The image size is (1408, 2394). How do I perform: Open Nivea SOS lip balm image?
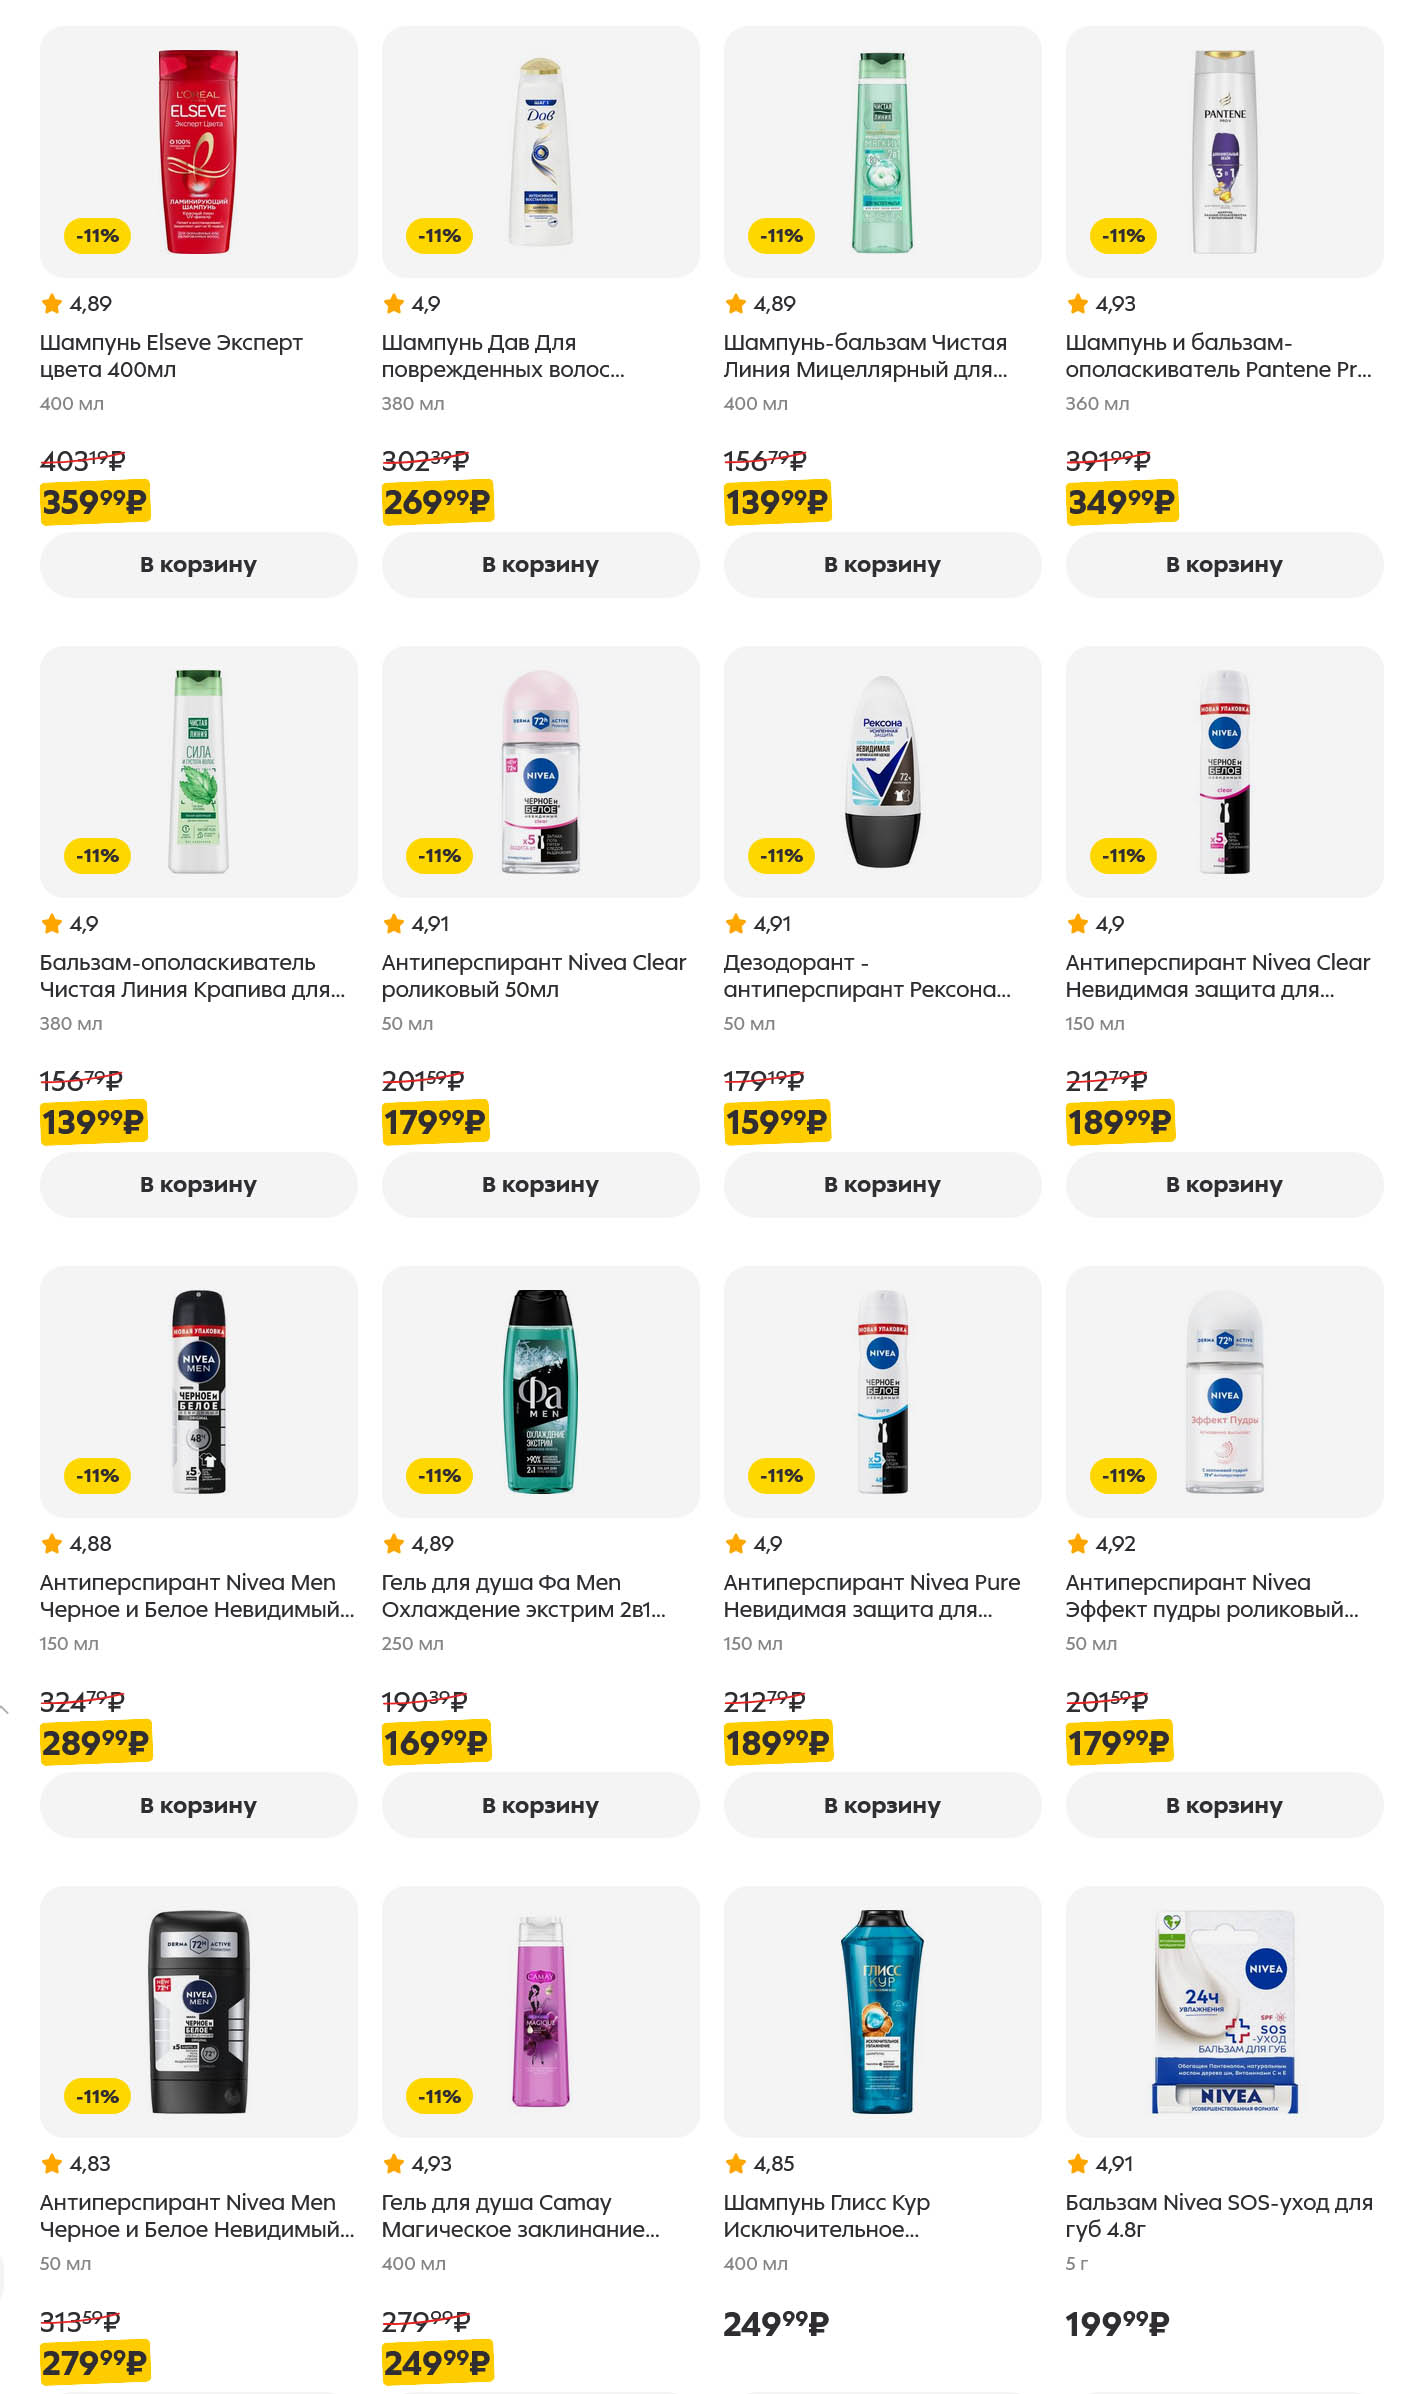click(1224, 2012)
